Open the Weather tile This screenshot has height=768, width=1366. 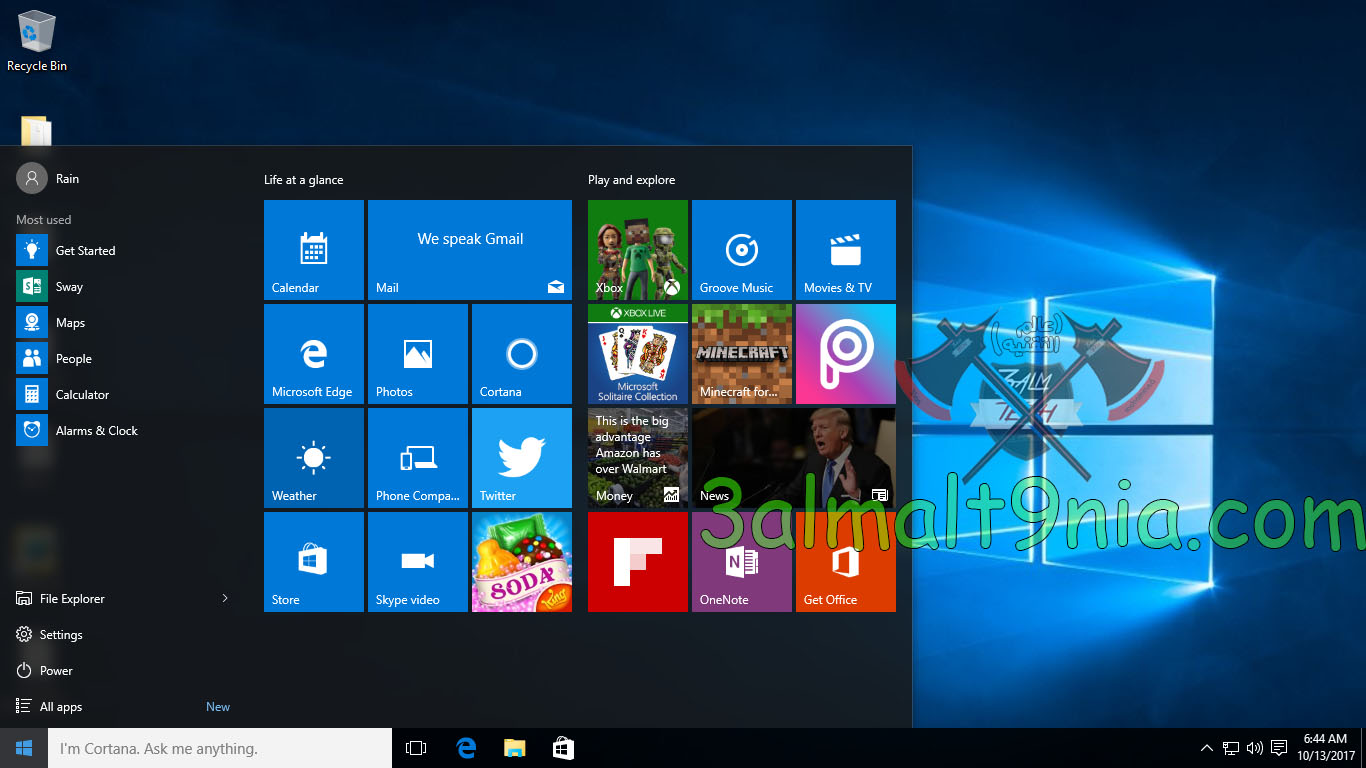coord(314,458)
